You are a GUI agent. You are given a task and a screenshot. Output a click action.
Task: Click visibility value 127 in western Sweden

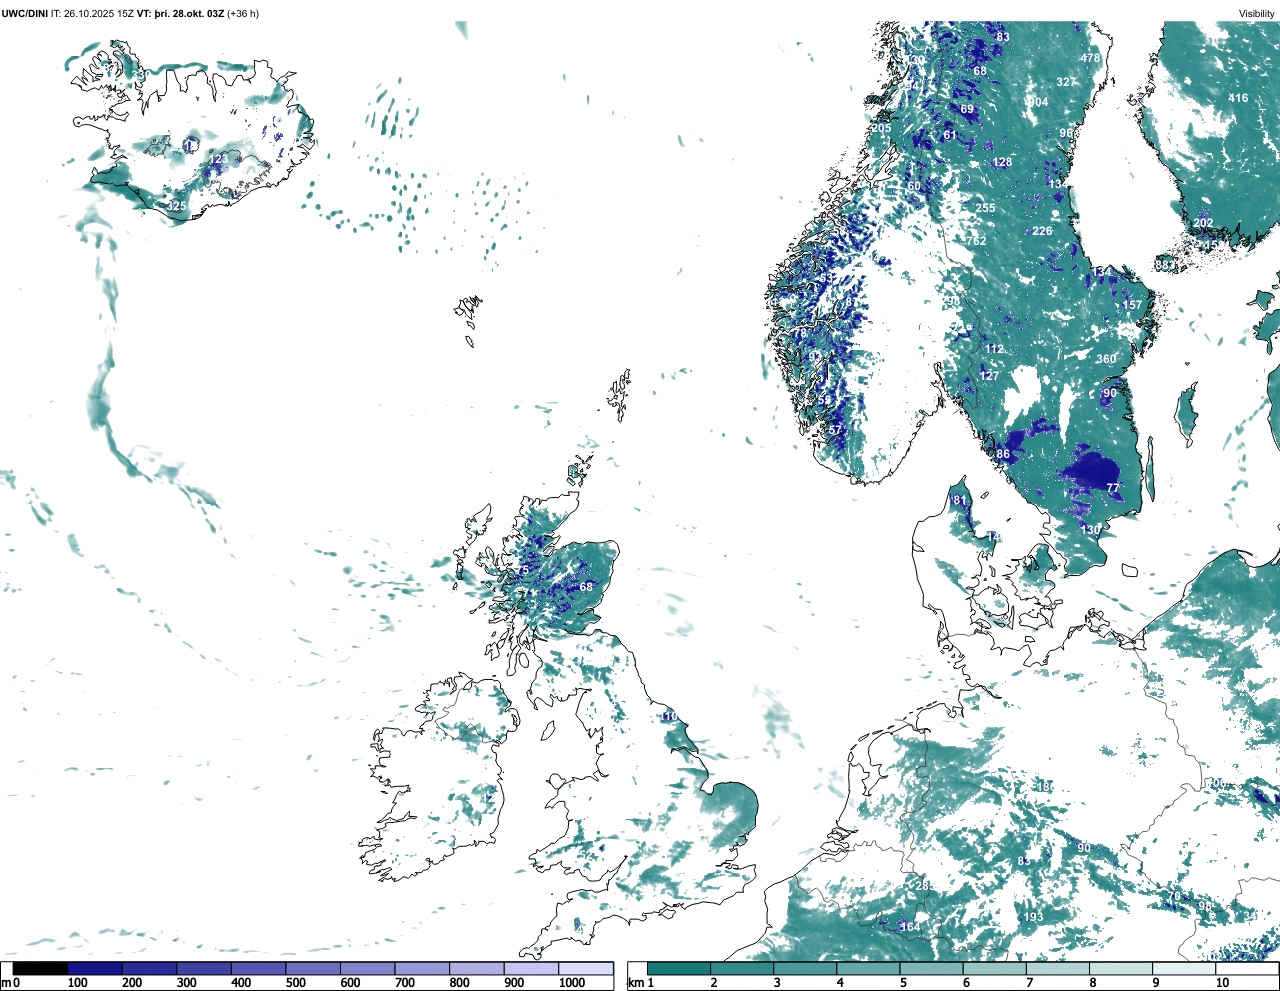click(x=989, y=376)
